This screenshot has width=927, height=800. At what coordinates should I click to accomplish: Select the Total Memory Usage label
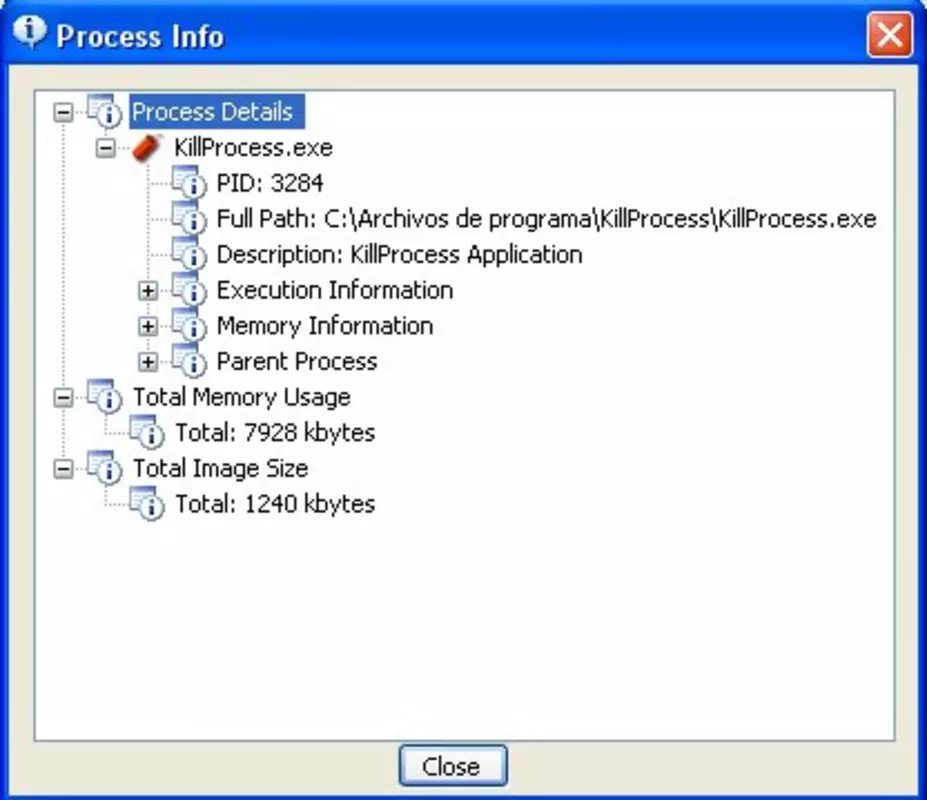[x=241, y=397]
